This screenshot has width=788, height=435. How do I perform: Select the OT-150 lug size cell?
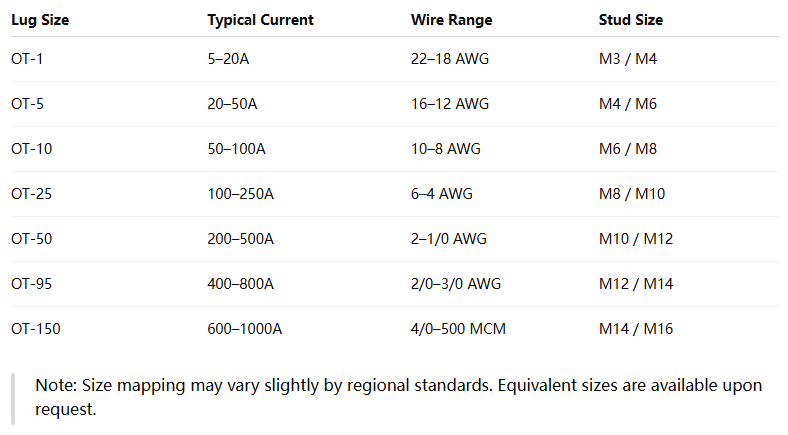(x=35, y=329)
